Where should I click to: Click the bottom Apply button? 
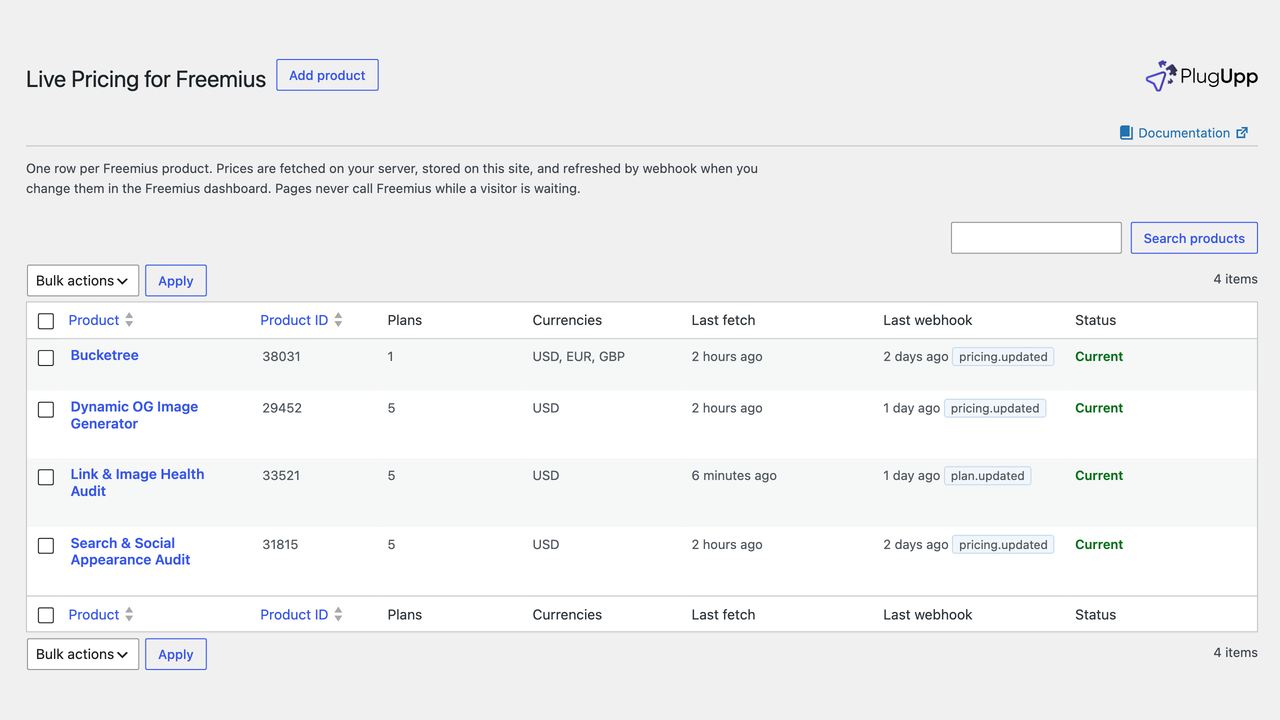tap(176, 654)
